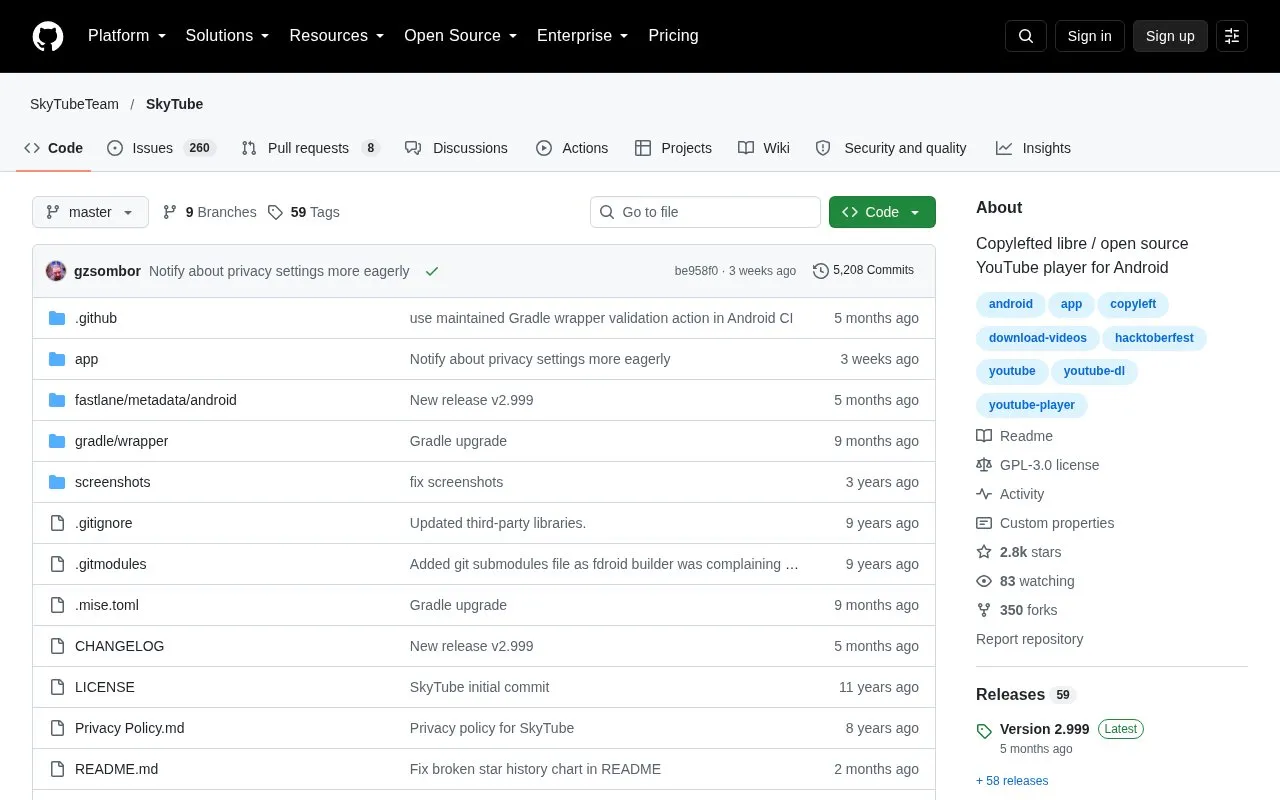
Task: Click the commit history clock icon
Action: 821,271
